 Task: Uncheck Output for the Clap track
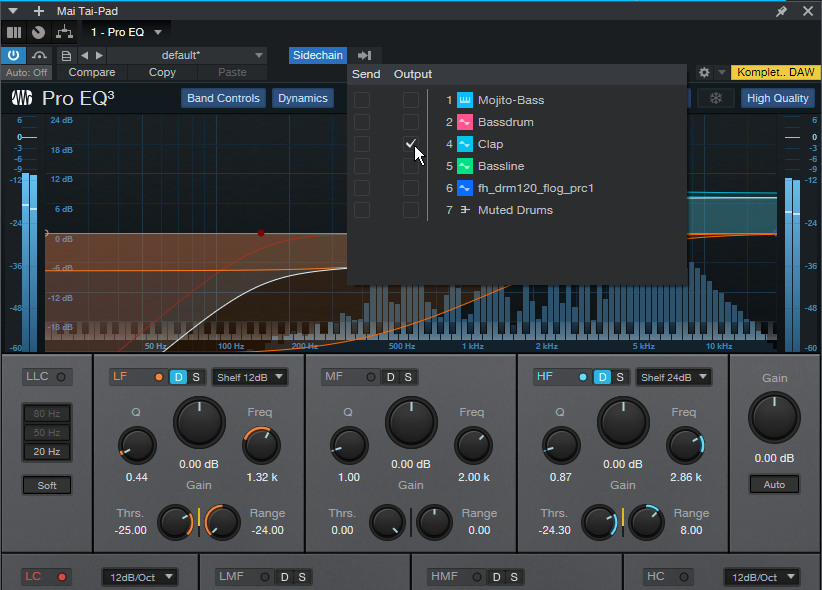411,144
